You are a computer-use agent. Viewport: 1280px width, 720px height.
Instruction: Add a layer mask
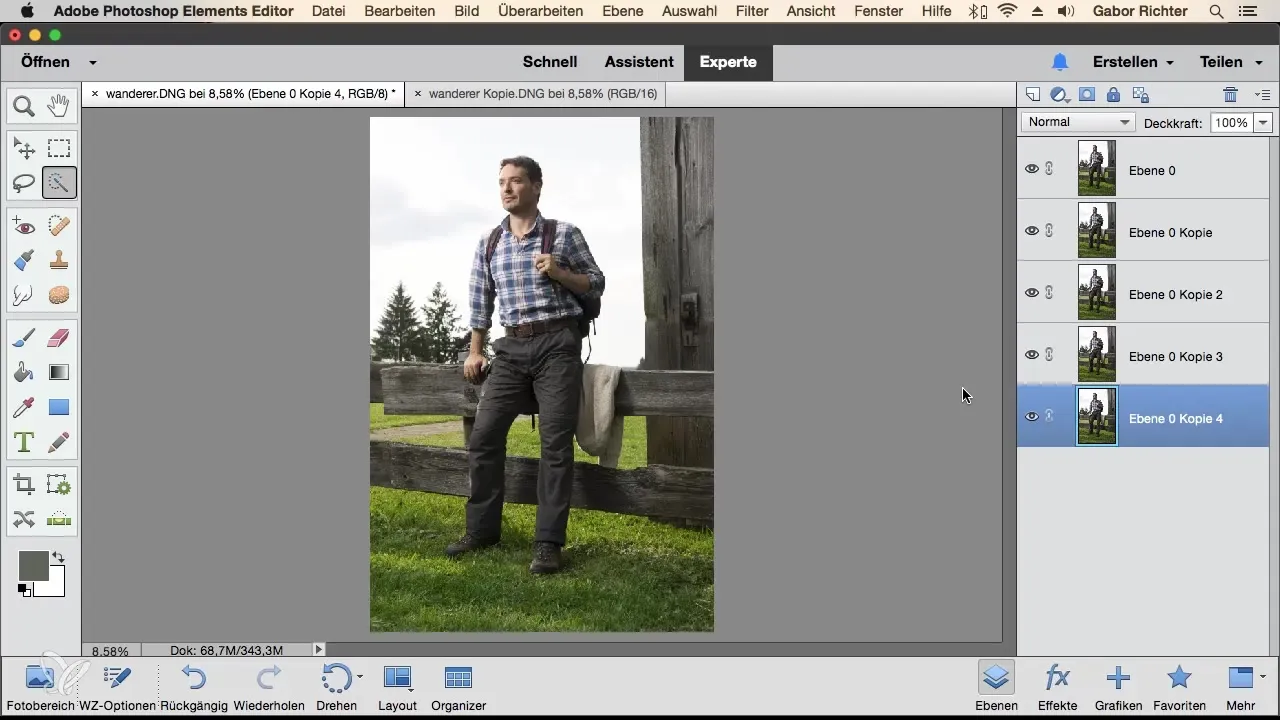tap(1087, 95)
